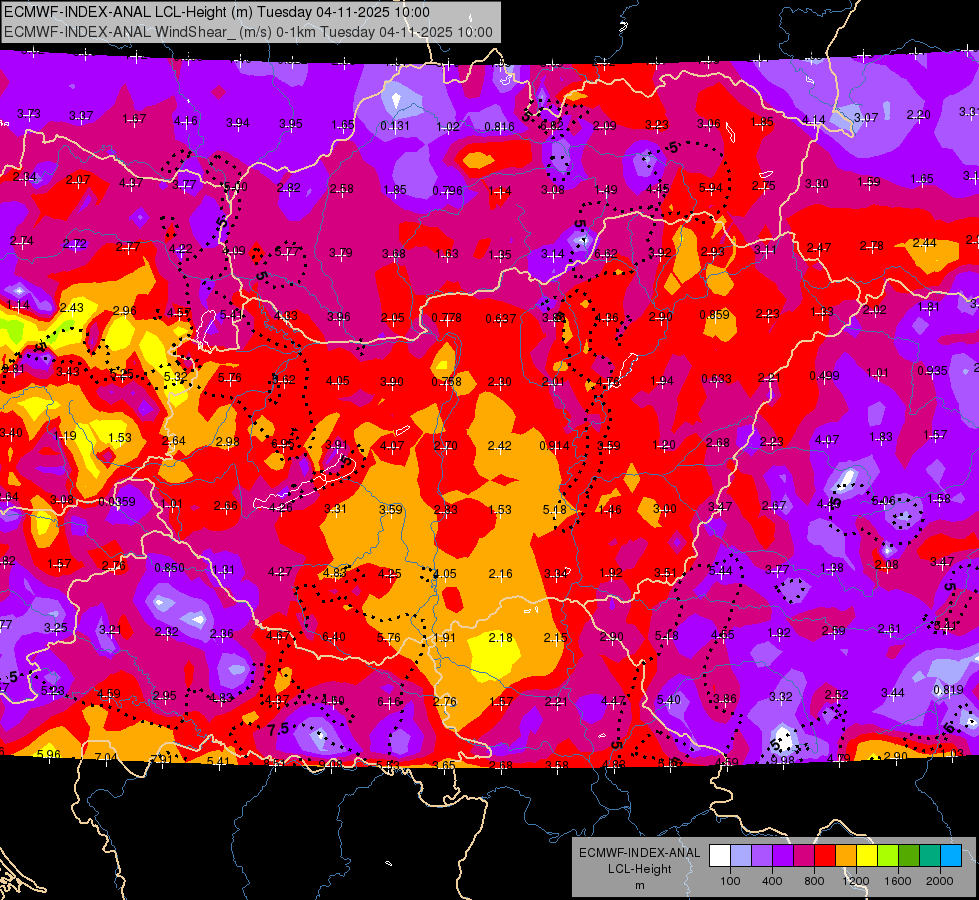This screenshot has width=979, height=900.
Task: Click the wind shear value 0.816
Action: point(499,127)
